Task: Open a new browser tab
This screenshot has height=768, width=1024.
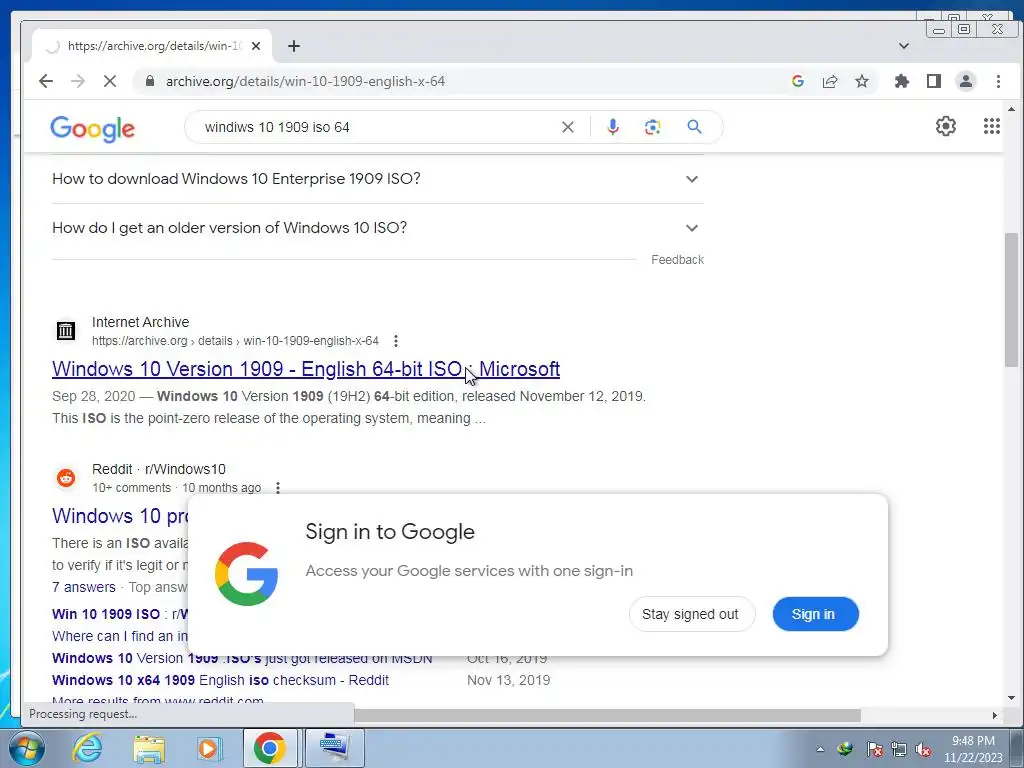Action: [x=294, y=46]
